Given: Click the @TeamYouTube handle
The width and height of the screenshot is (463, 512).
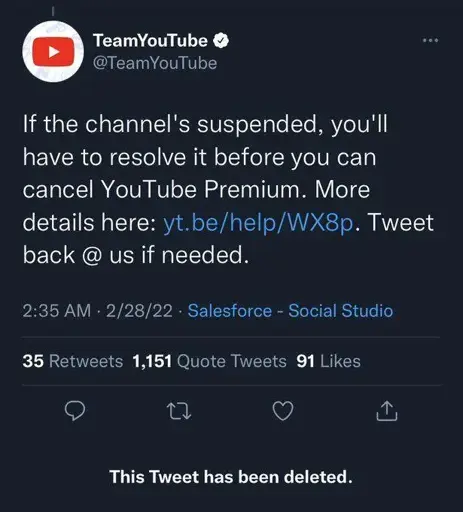Looking at the screenshot, I should (x=155, y=63).
